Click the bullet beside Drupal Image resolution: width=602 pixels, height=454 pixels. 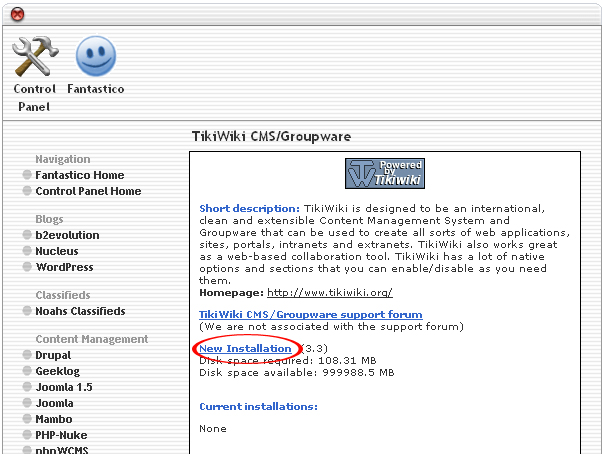(x=27, y=355)
